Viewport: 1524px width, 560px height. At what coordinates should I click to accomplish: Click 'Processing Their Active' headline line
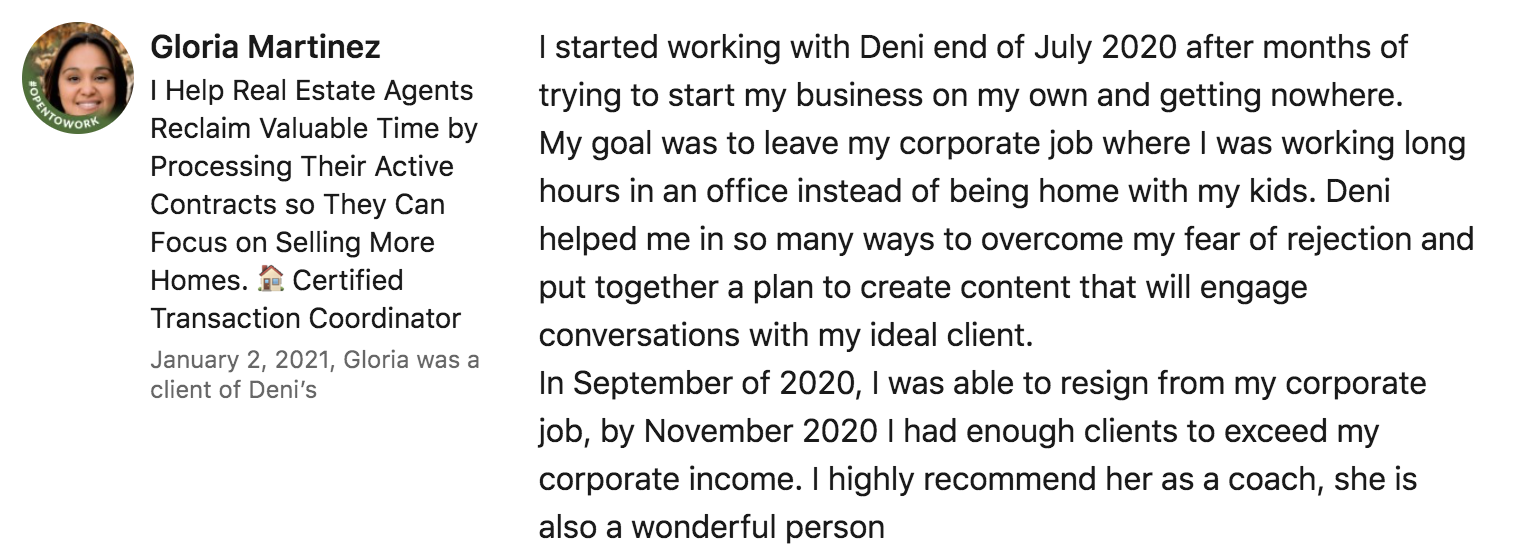click(302, 167)
